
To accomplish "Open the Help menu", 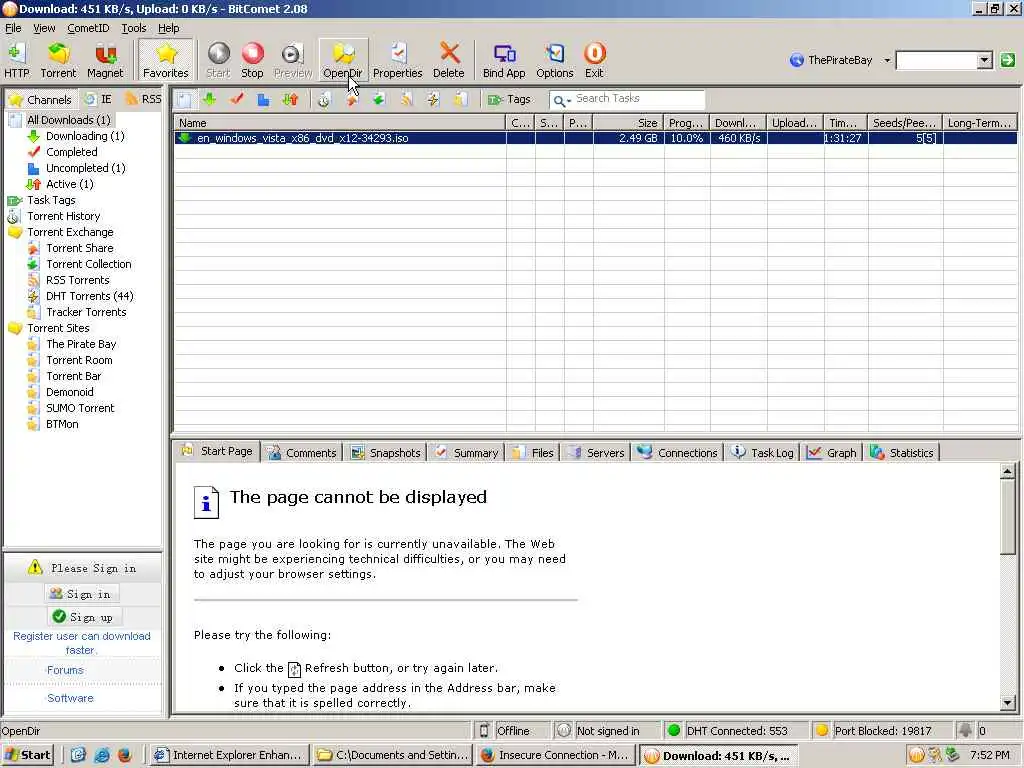I will (168, 28).
